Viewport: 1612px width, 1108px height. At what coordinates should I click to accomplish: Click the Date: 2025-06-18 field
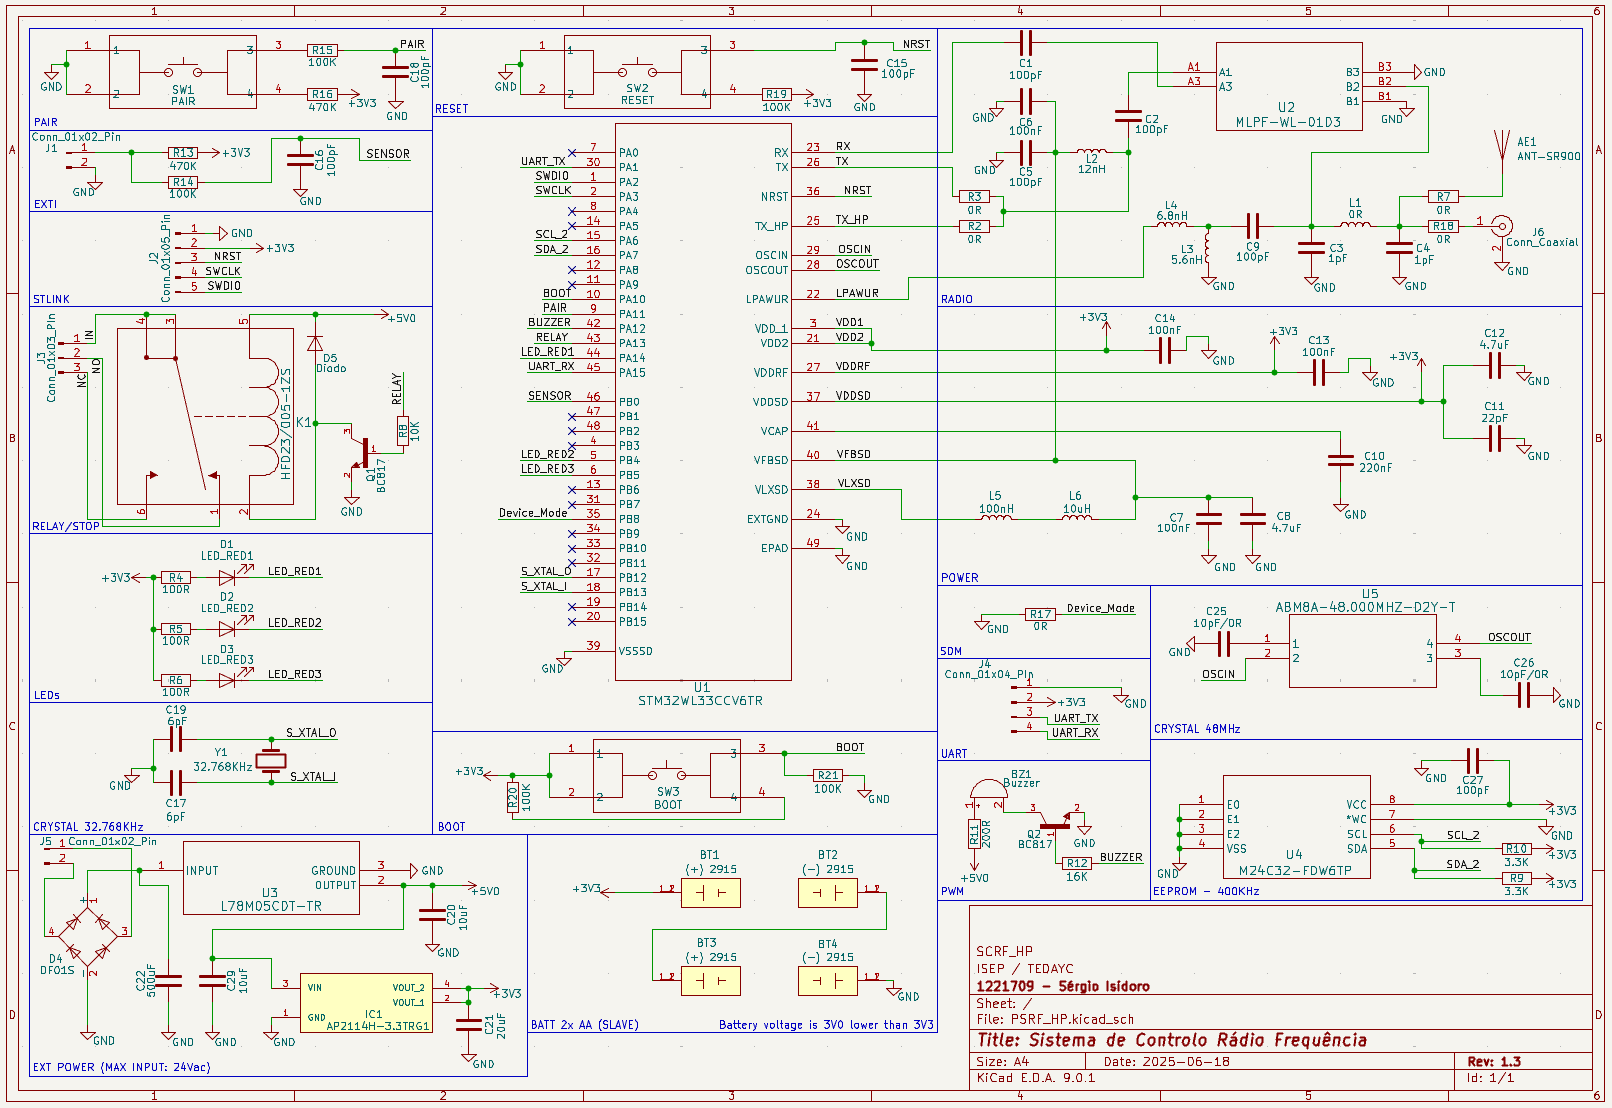coord(1167,1062)
